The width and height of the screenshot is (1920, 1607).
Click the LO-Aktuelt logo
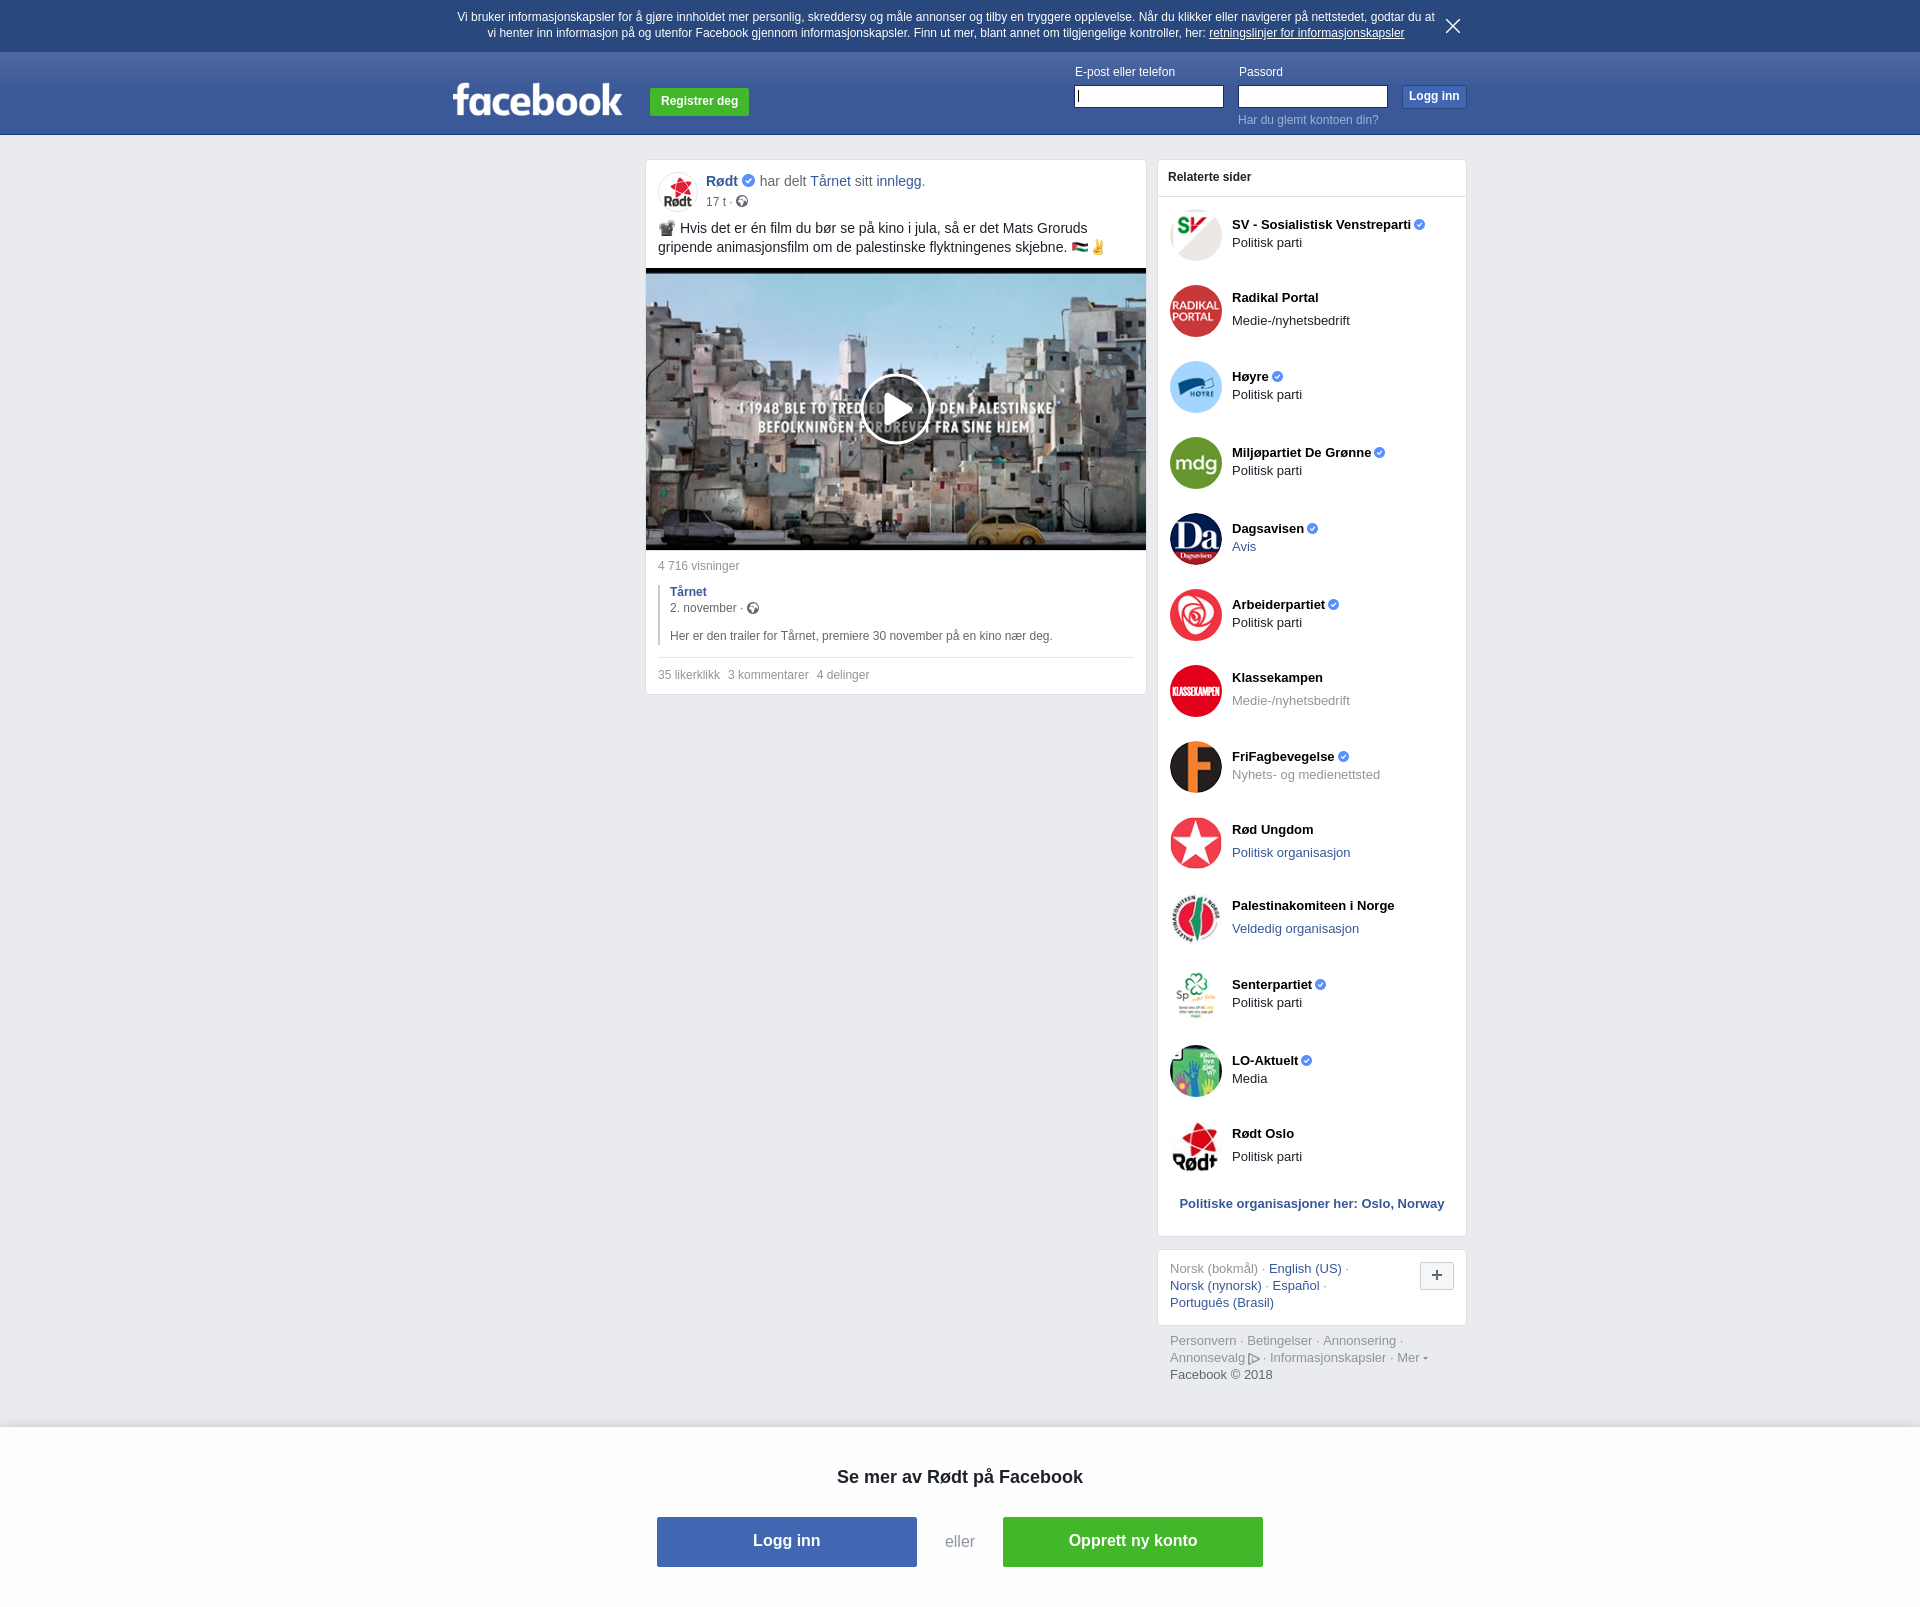[x=1196, y=1071]
